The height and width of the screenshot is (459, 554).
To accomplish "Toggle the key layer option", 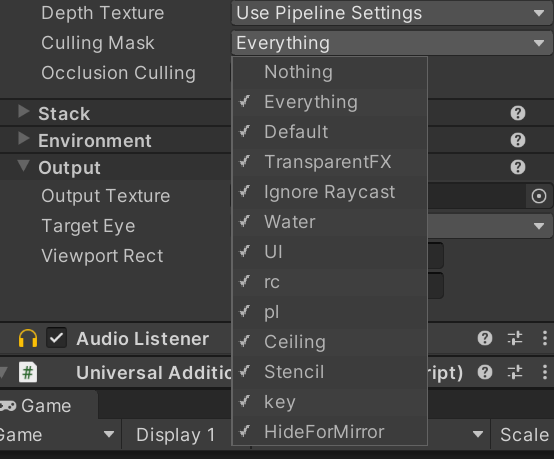I will coord(329,402).
